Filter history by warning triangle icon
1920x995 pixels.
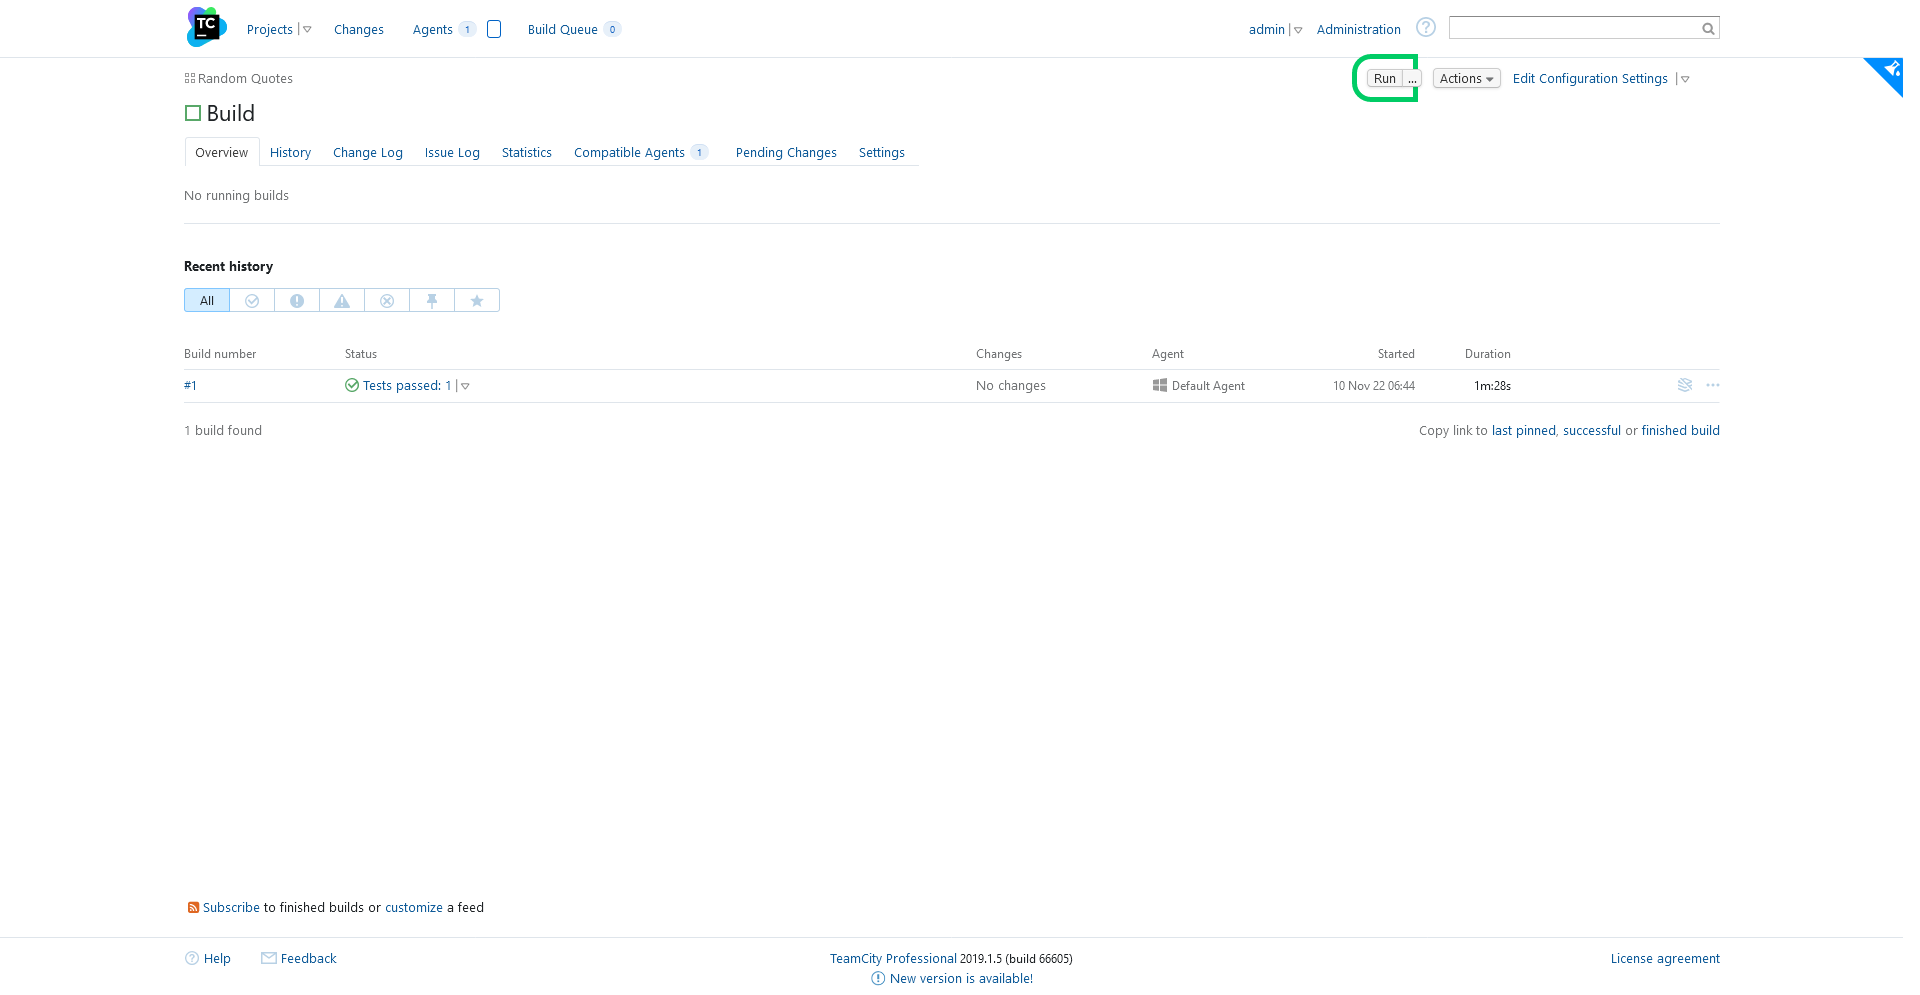[342, 300]
